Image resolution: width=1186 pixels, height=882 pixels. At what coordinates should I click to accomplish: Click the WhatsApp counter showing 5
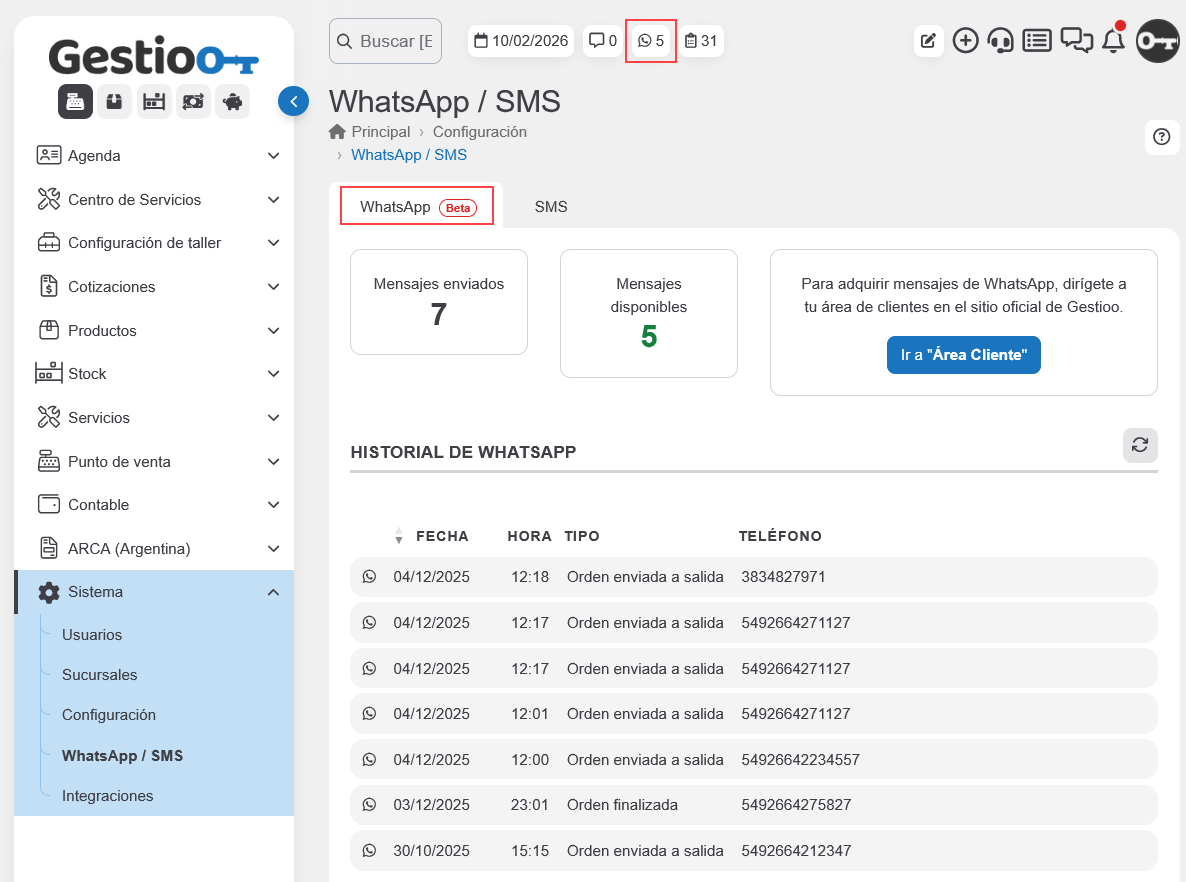pyautogui.click(x=651, y=41)
